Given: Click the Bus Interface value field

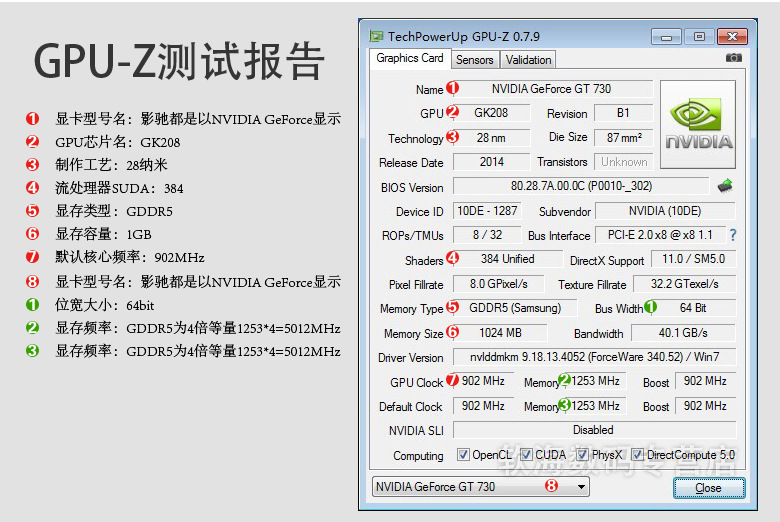Looking at the screenshot, I should pyautogui.click(x=660, y=235).
